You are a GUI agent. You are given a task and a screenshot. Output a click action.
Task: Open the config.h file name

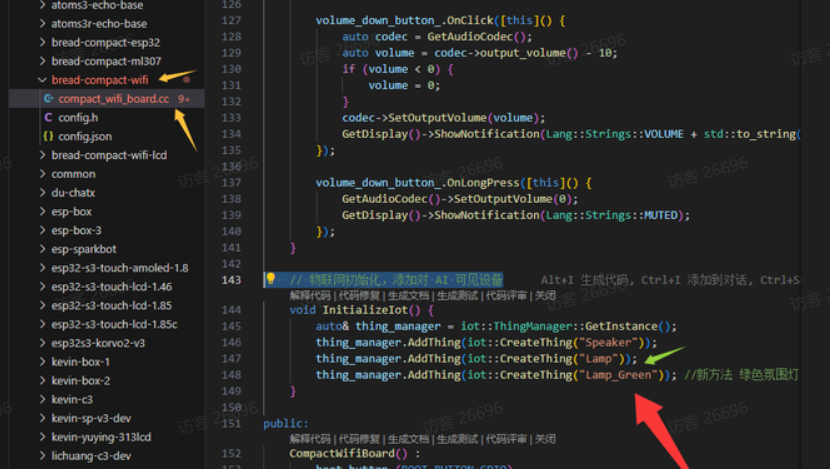tap(78, 118)
